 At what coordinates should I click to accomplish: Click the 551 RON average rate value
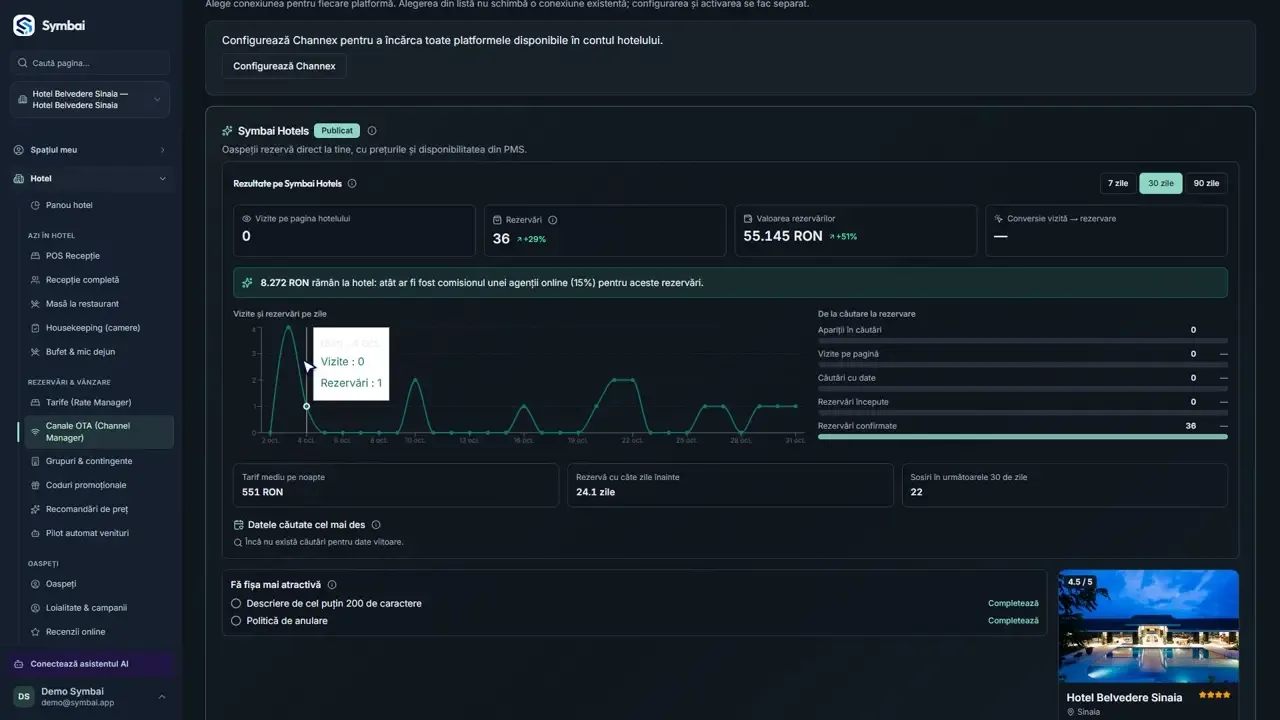pyautogui.click(x=263, y=492)
